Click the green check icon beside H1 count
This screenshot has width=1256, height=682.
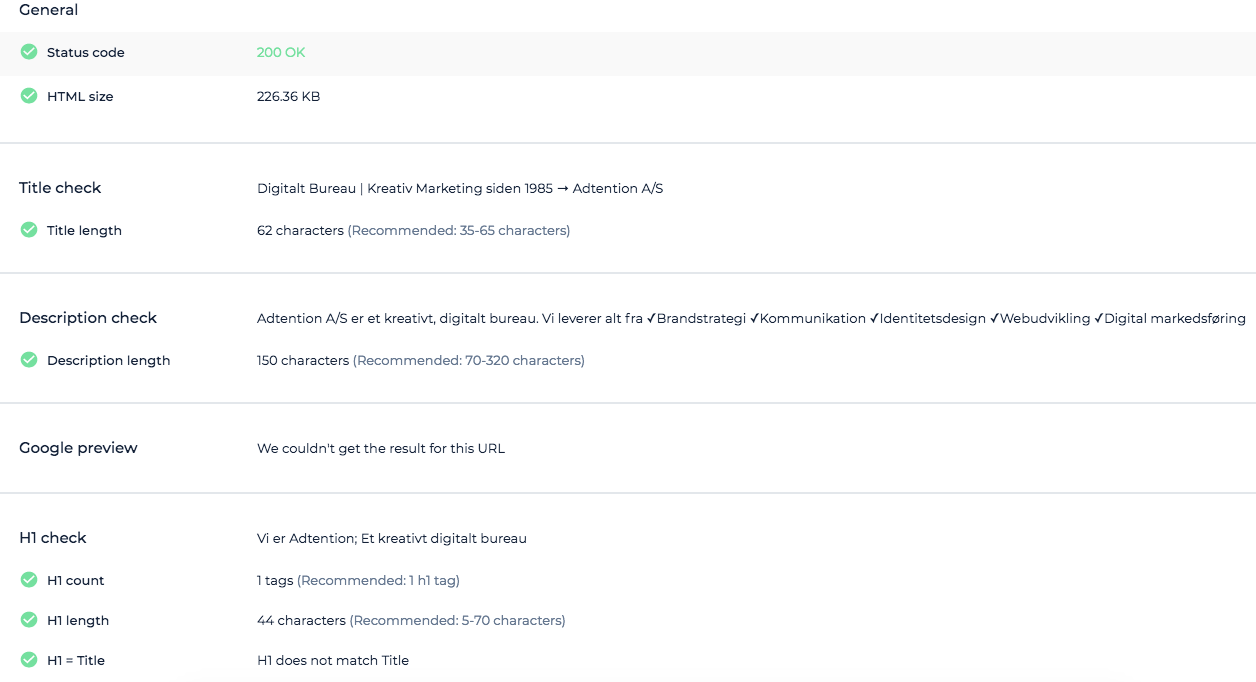pyautogui.click(x=28, y=580)
